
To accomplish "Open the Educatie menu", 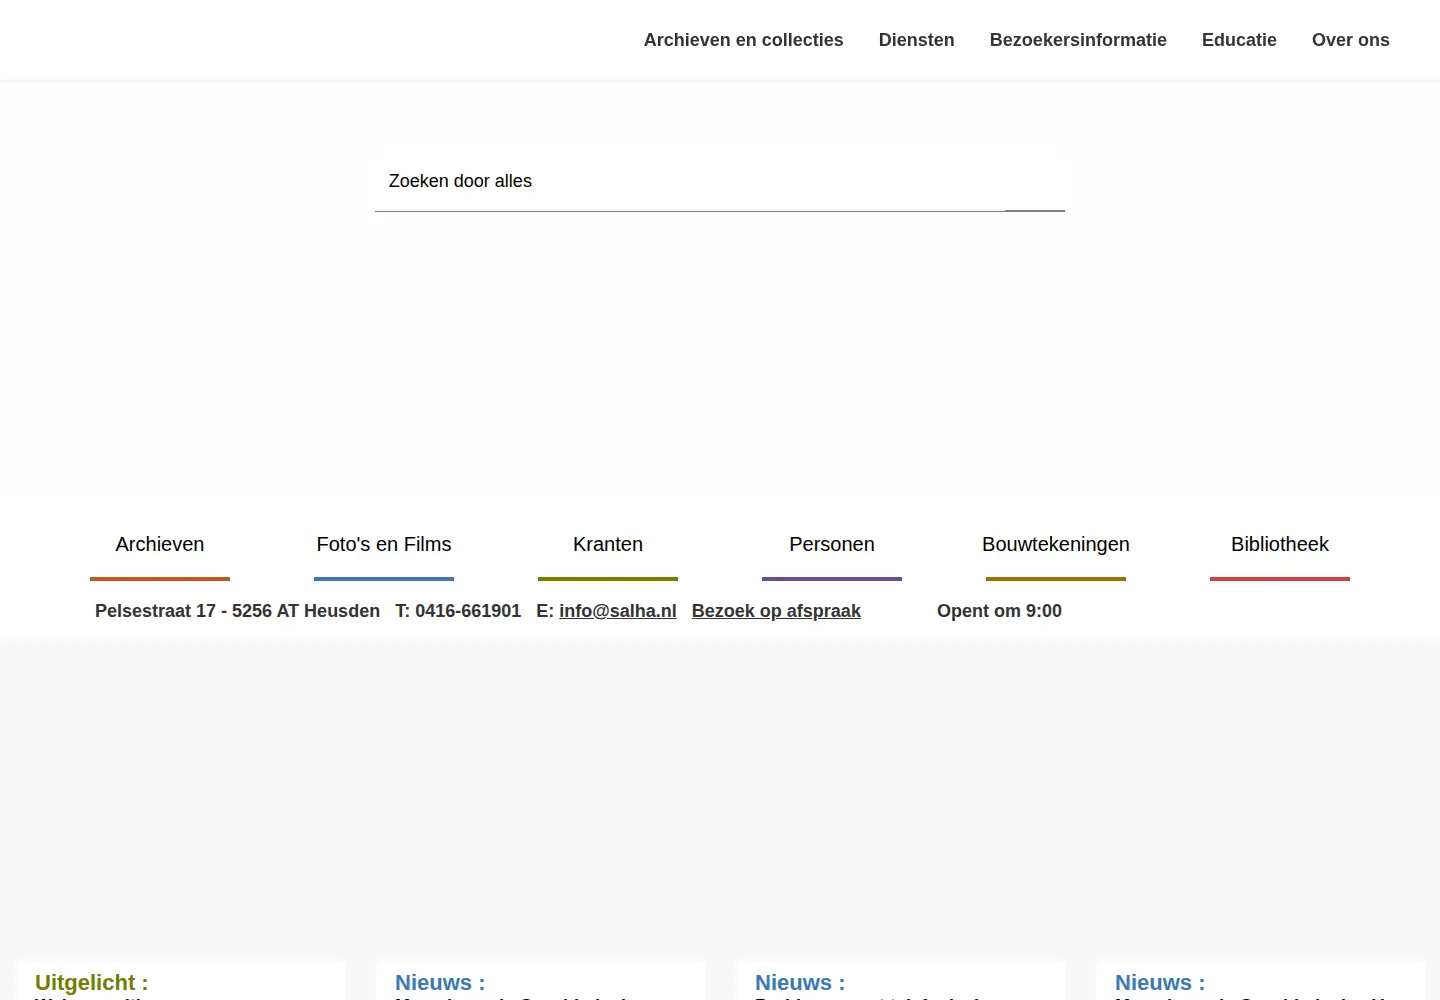I will coord(1239,40).
